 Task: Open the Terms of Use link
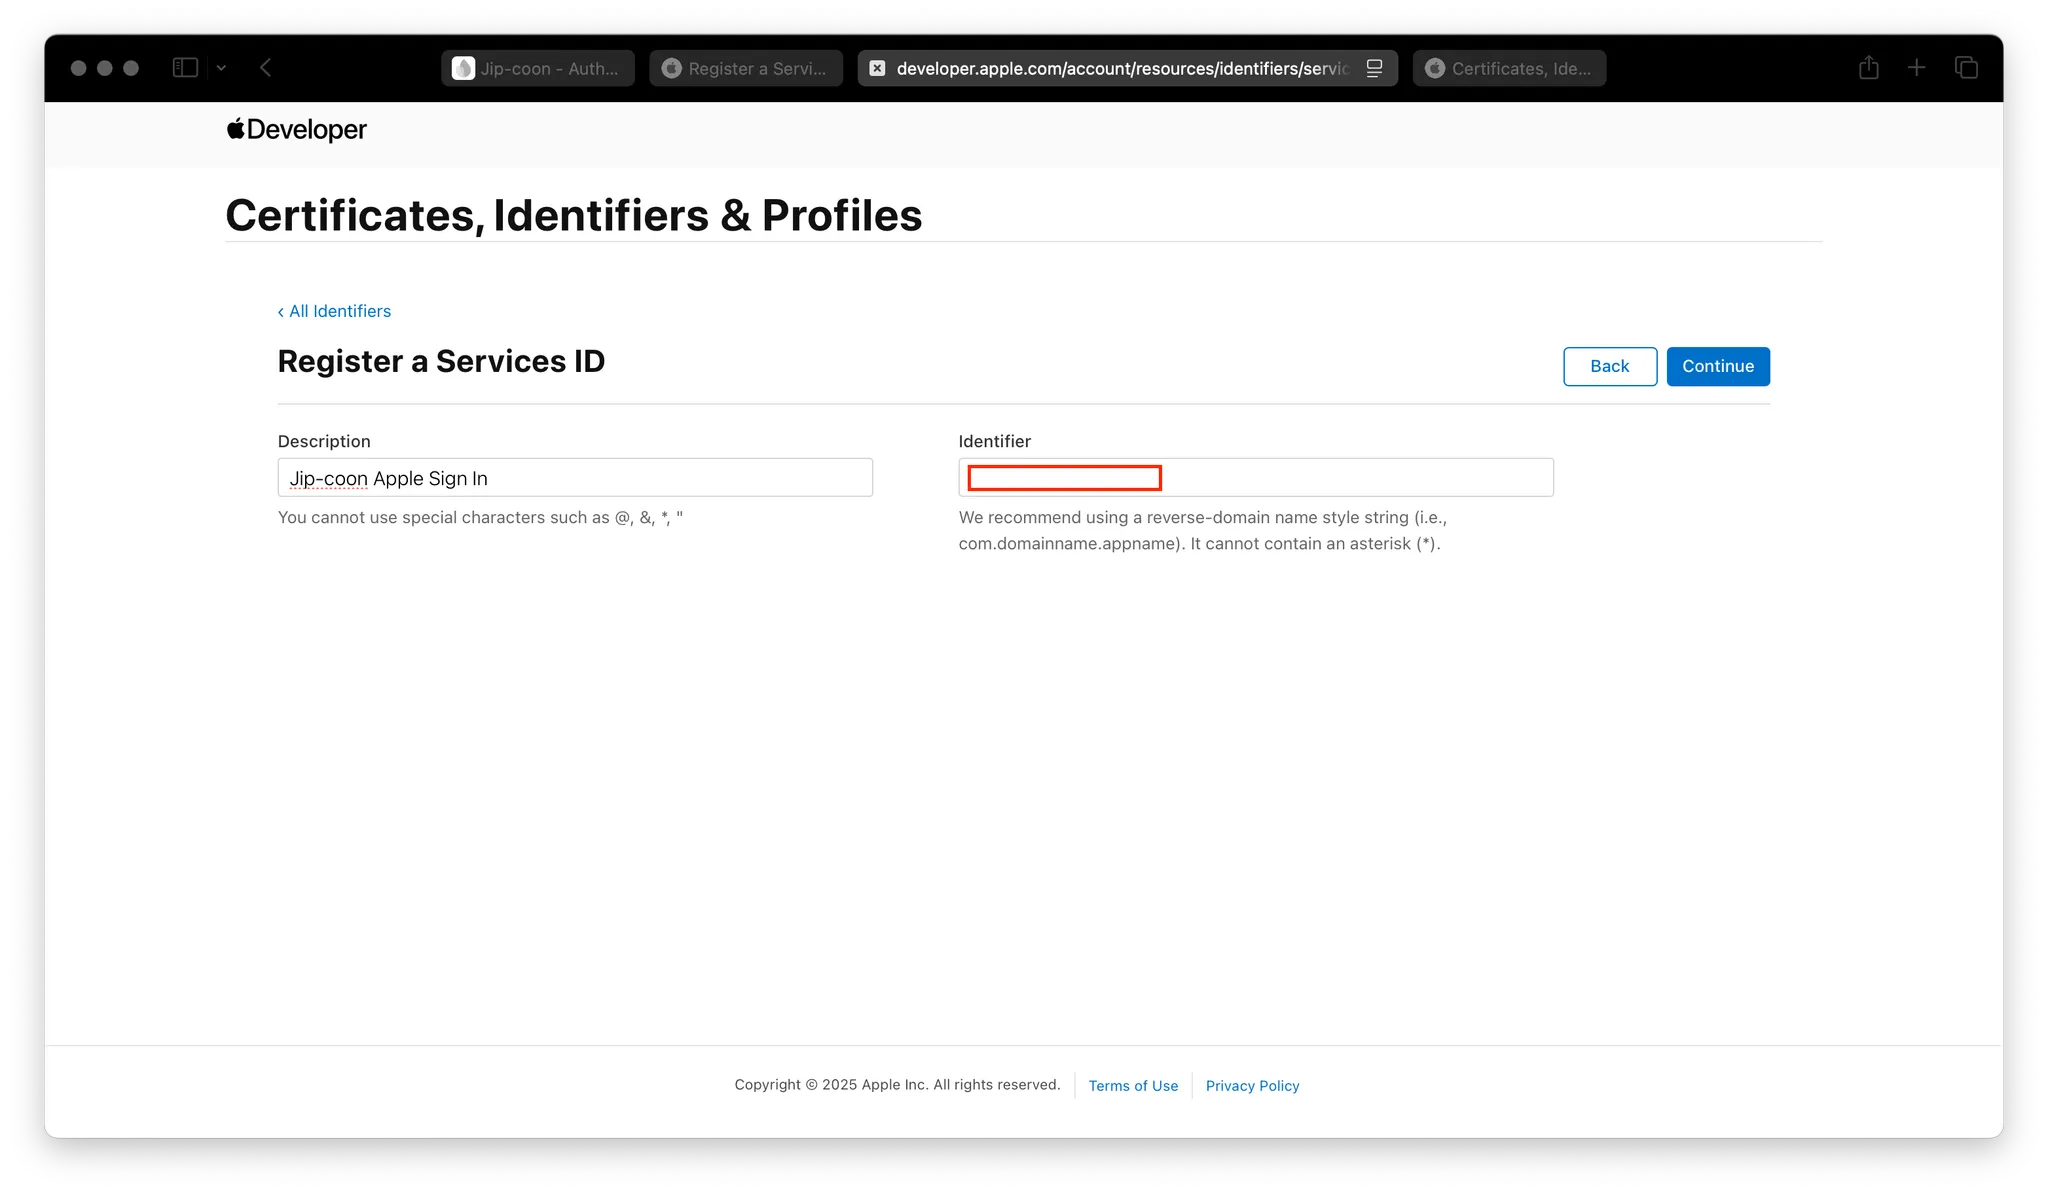tap(1133, 1086)
